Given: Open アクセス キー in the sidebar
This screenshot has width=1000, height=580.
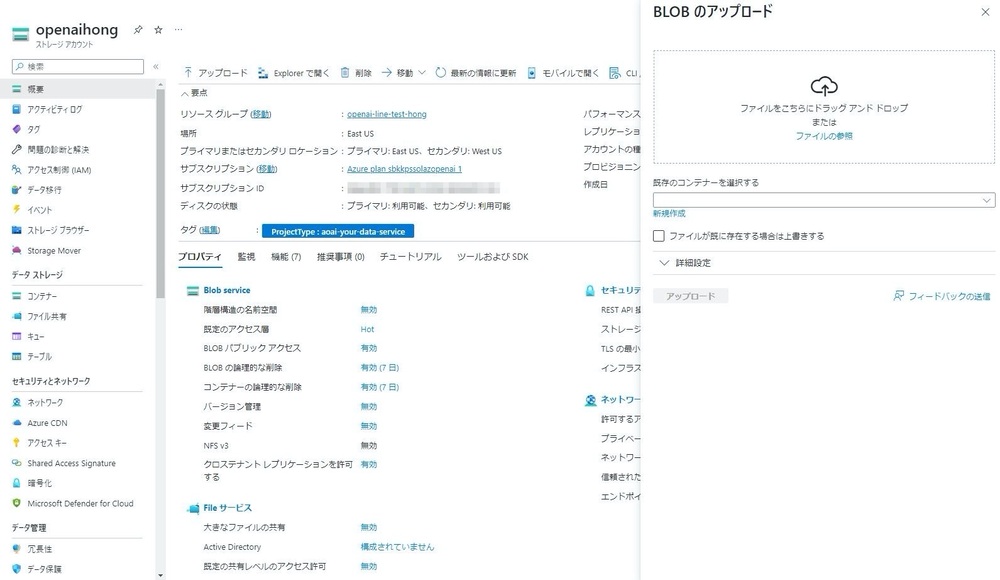Looking at the screenshot, I should click(47, 443).
